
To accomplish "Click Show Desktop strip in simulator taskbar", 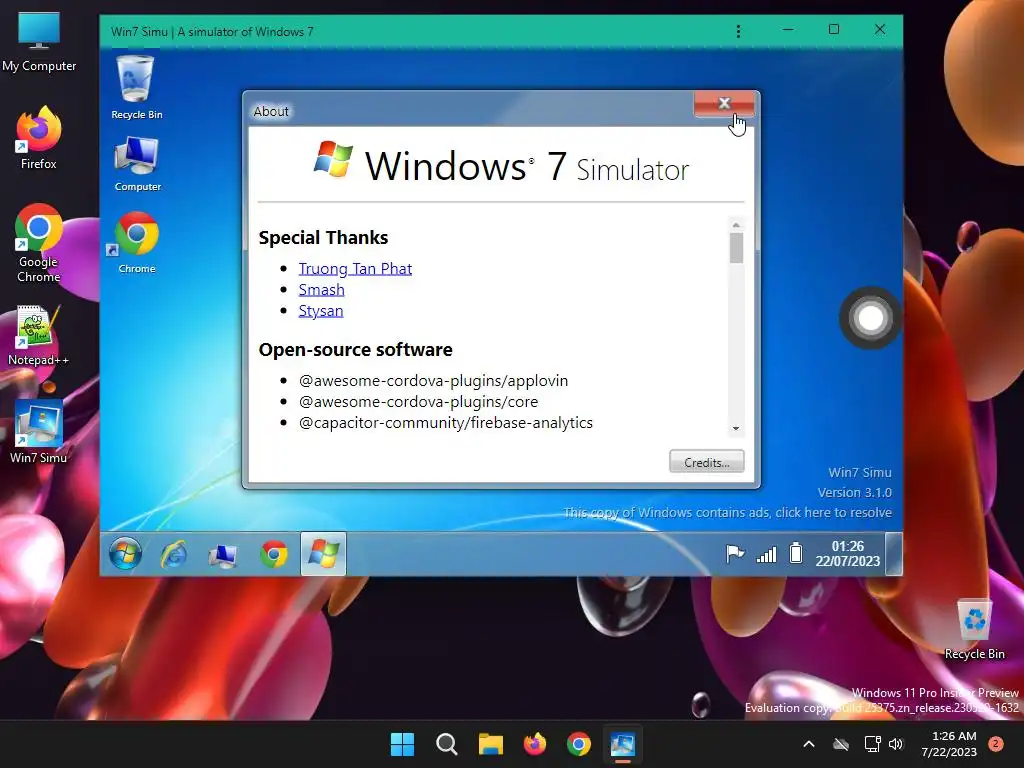I will coord(893,554).
